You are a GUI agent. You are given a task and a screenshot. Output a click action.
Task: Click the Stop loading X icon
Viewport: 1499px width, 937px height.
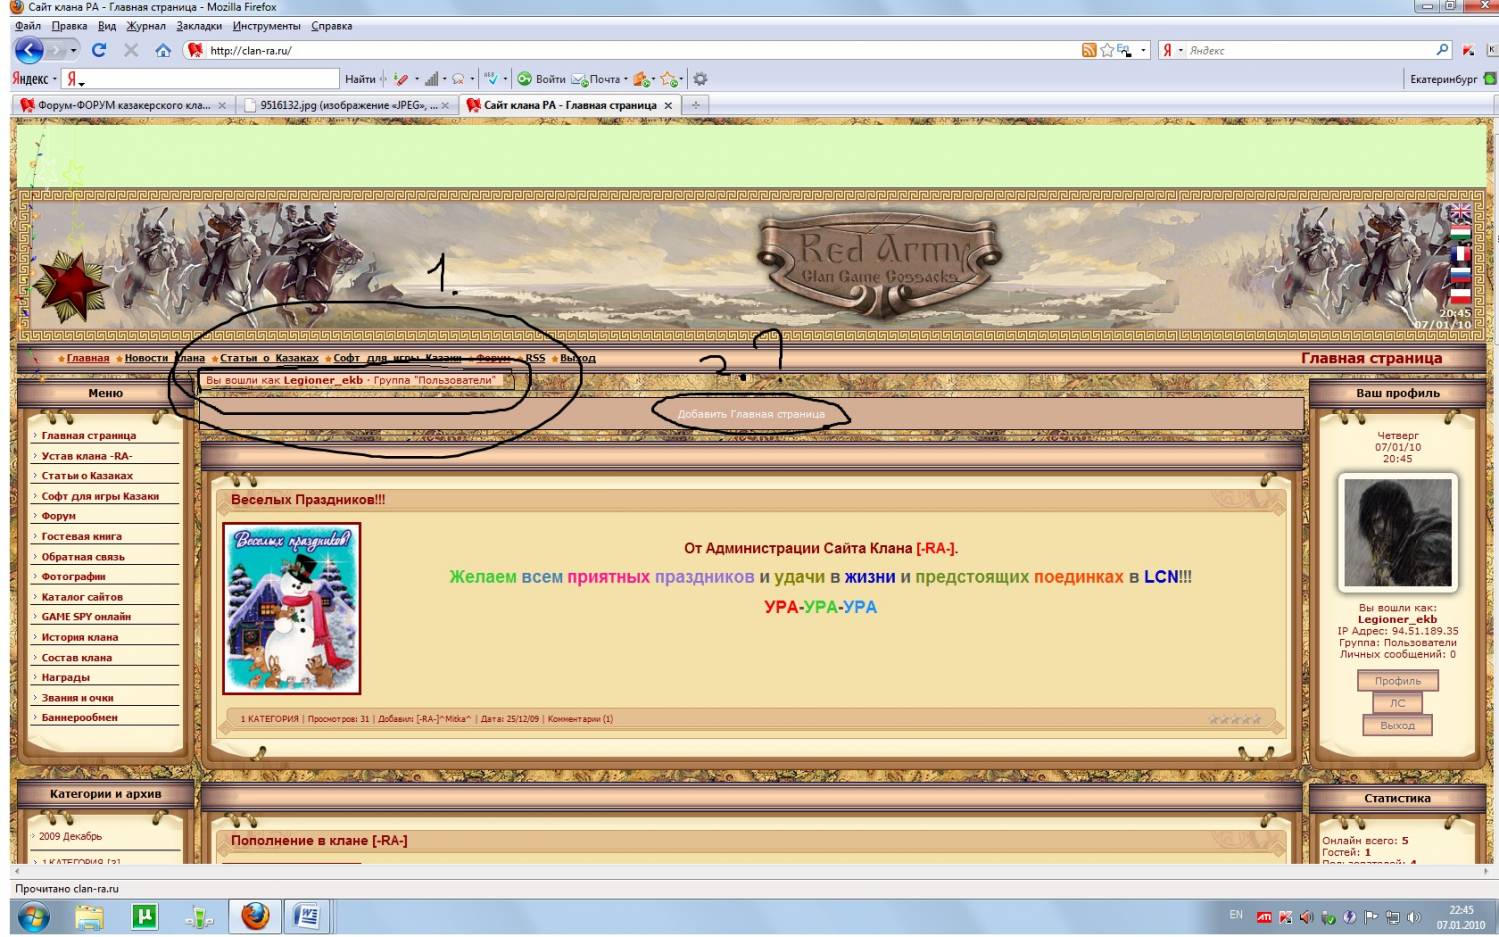[131, 50]
